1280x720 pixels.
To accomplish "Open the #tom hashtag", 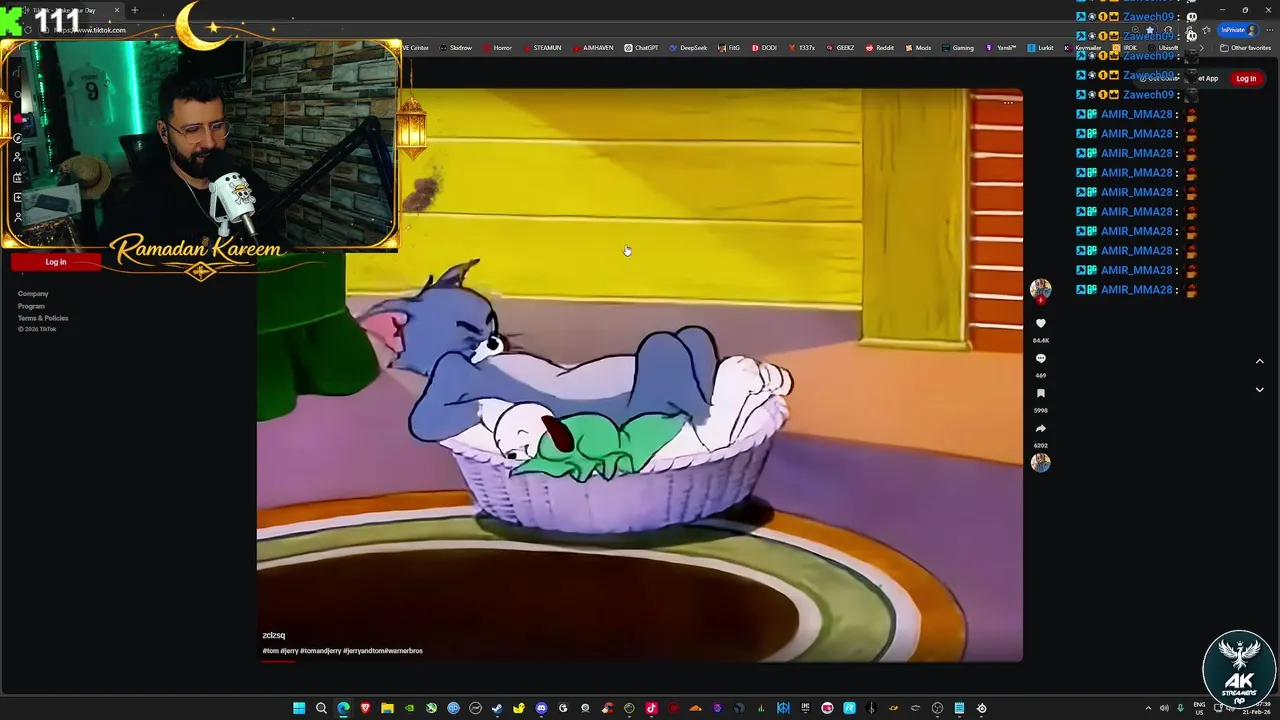I will 270,651.
